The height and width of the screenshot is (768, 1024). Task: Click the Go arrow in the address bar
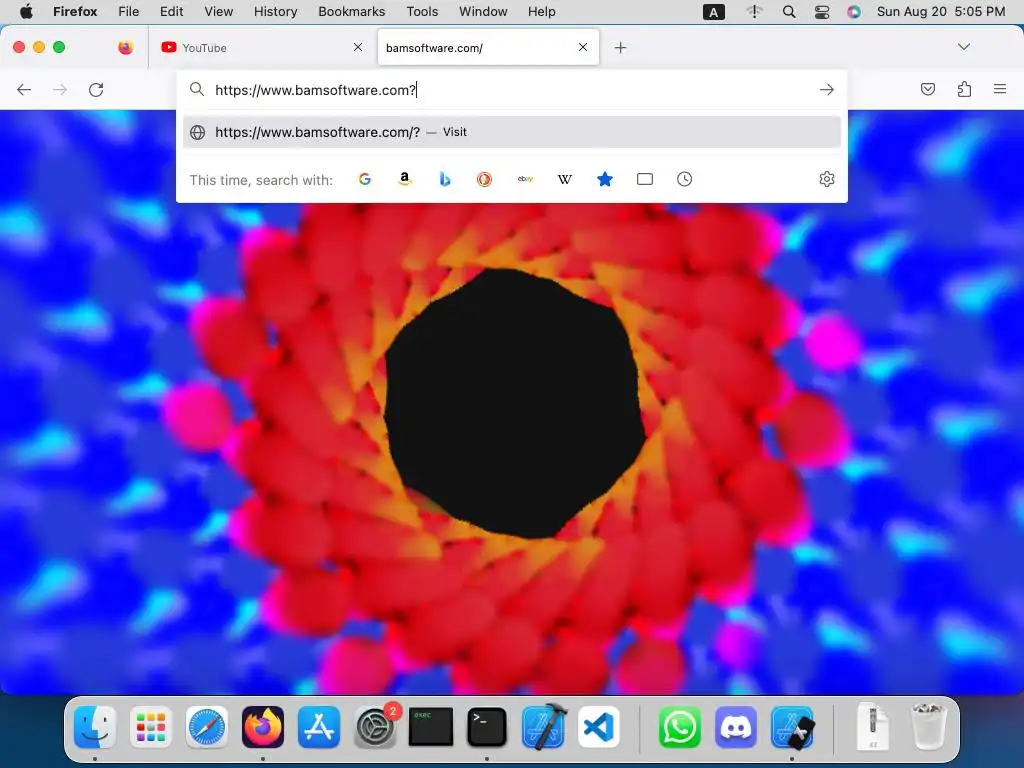point(827,89)
